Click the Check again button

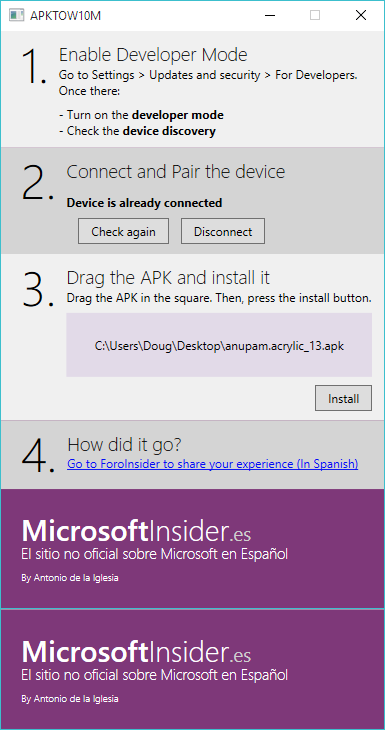pyautogui.click(x=123, y=231)
